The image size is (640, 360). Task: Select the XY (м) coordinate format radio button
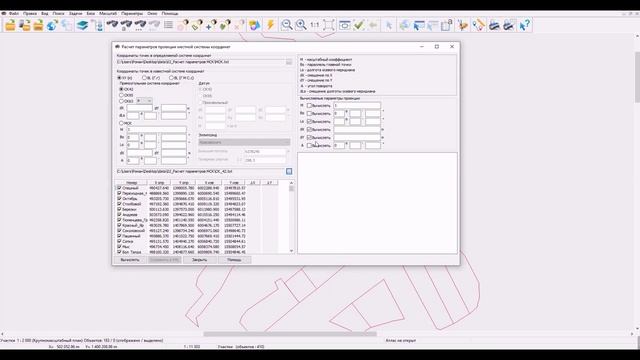tap(119, 78)
